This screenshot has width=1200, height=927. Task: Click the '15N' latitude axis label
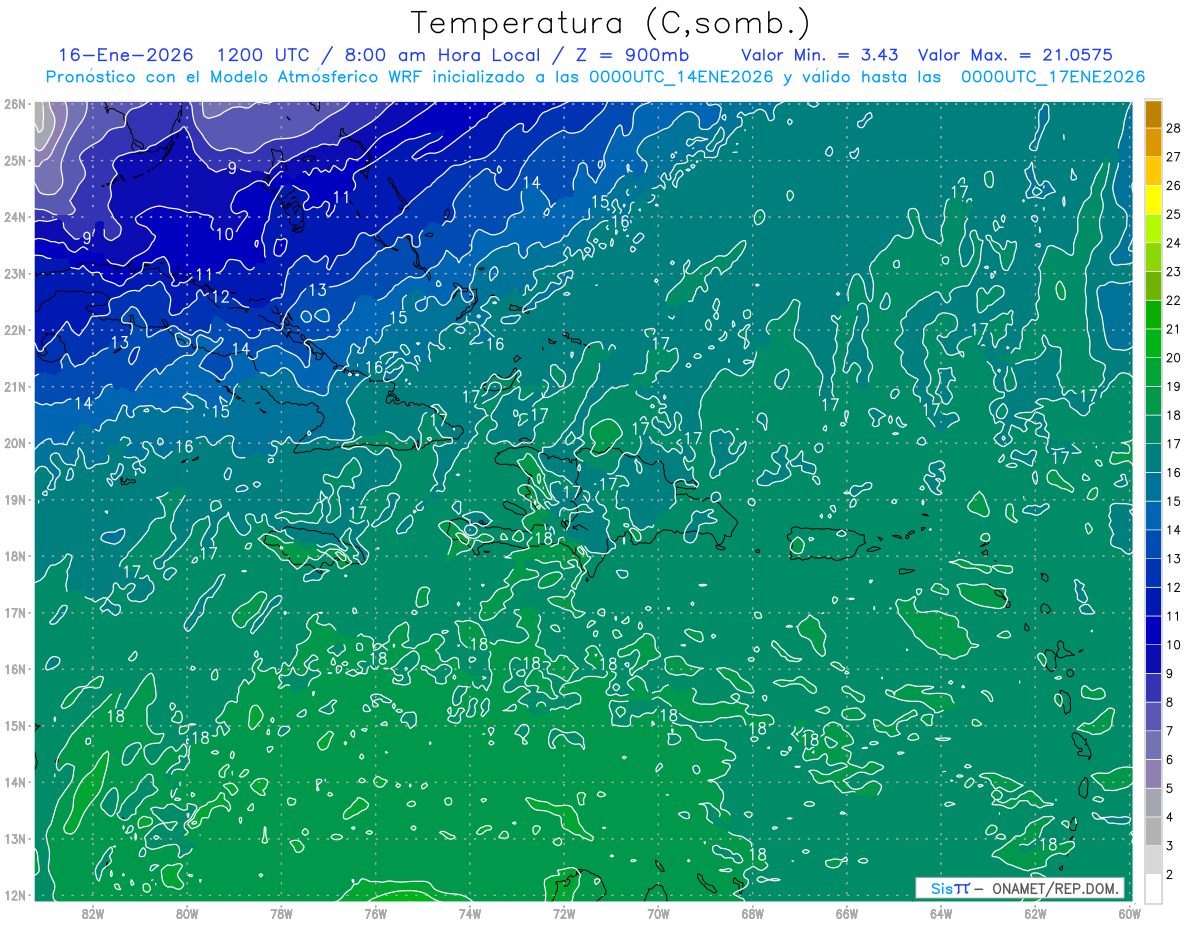point(15,726)
